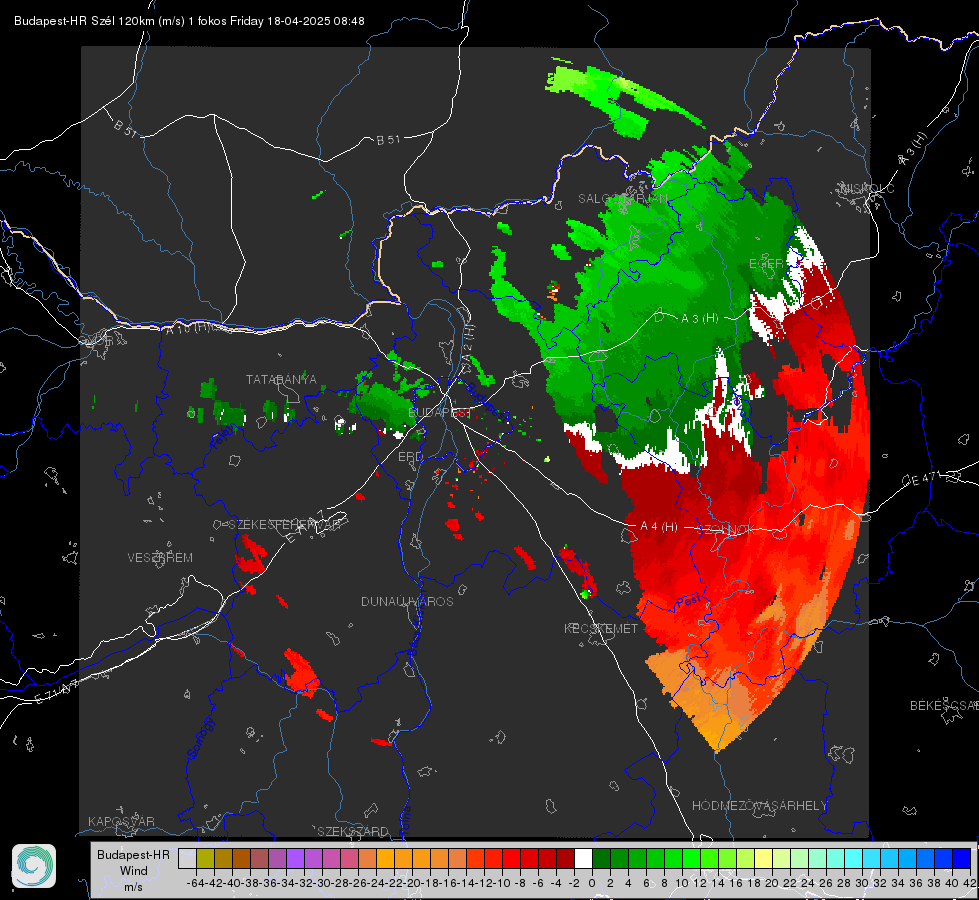
Task: Click the swirl logo icon beside the legend
Action: [34, 866]
